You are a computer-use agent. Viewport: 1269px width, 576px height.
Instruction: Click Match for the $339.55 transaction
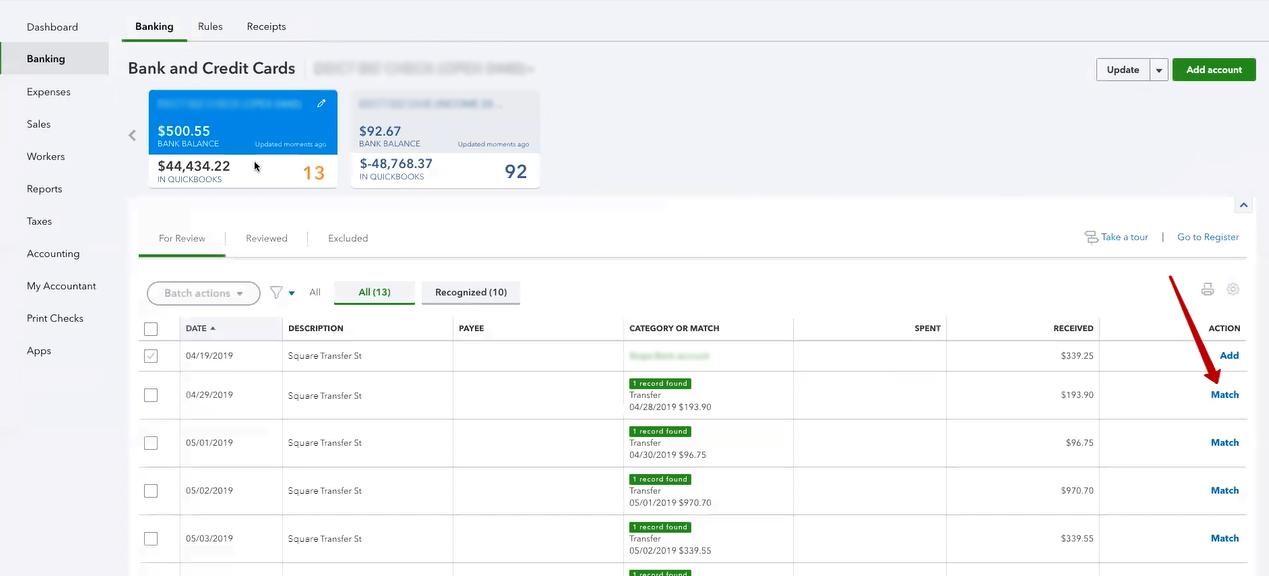click(1225, 539)
